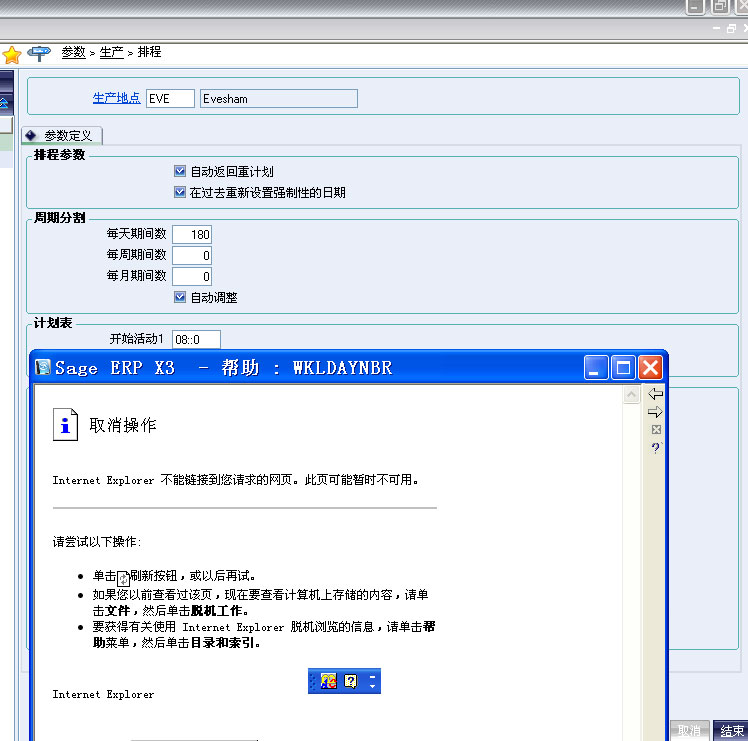Click the Evesham site name field

[279, 99]
